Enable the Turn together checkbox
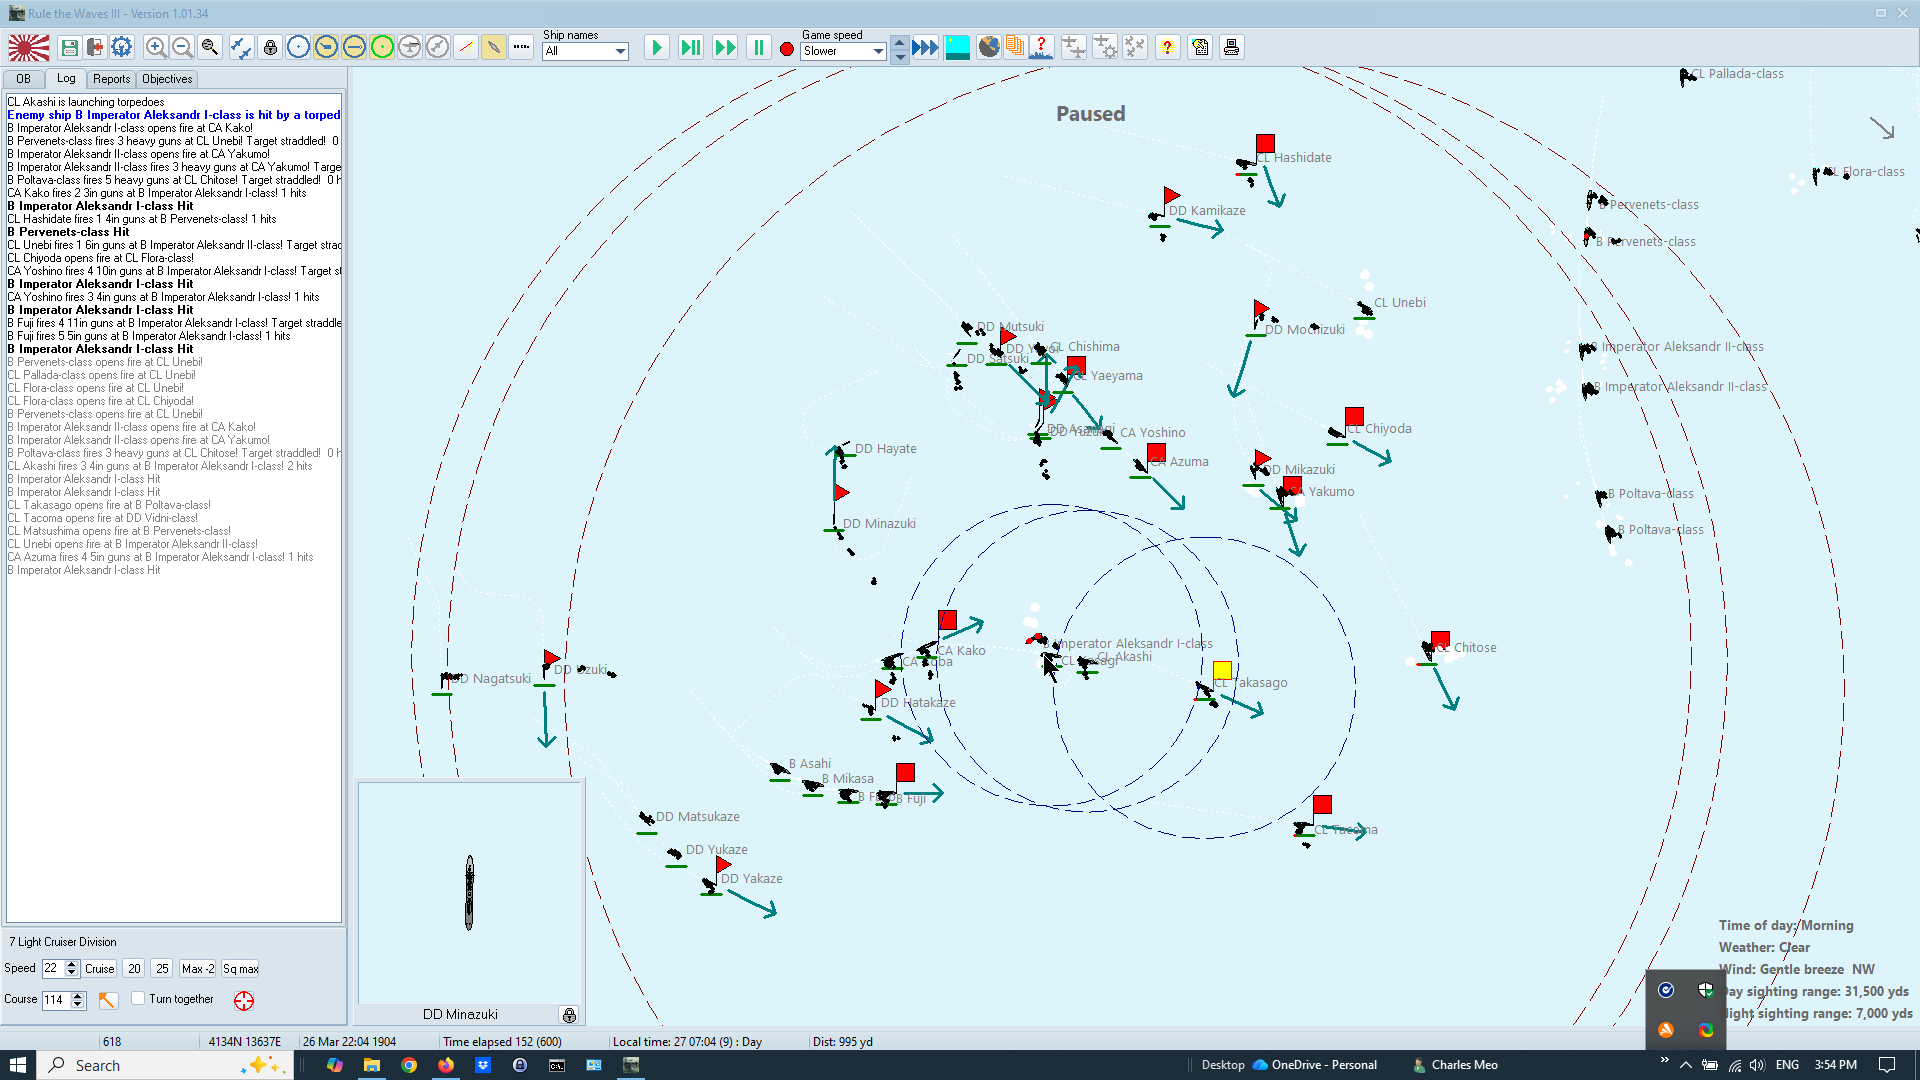Viewport: 1920px width, 1080px height. point(138,998)
